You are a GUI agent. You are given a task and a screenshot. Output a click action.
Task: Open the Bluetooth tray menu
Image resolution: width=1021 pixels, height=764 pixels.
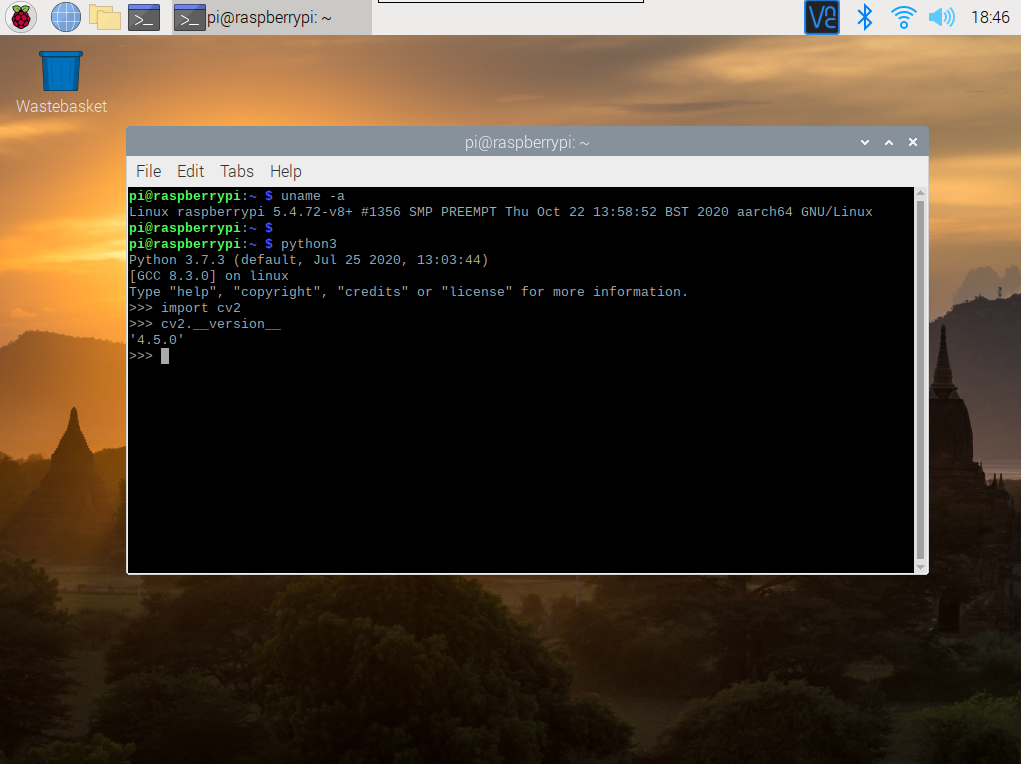click(866, 17)
